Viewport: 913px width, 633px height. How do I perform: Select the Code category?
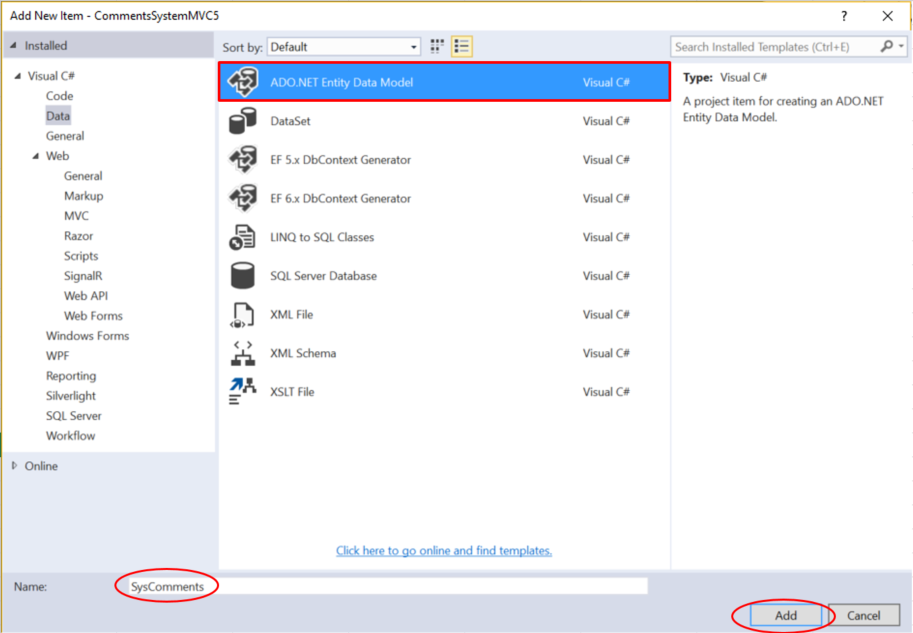point(59,96)
